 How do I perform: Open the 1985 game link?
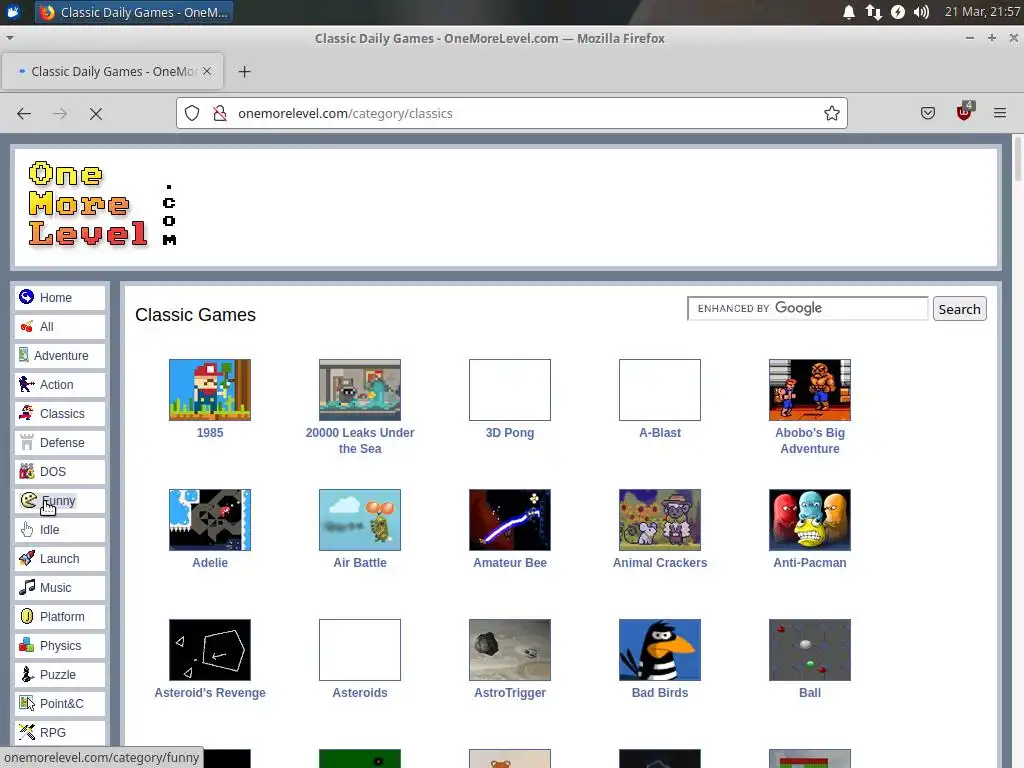[x=210, y=432]
